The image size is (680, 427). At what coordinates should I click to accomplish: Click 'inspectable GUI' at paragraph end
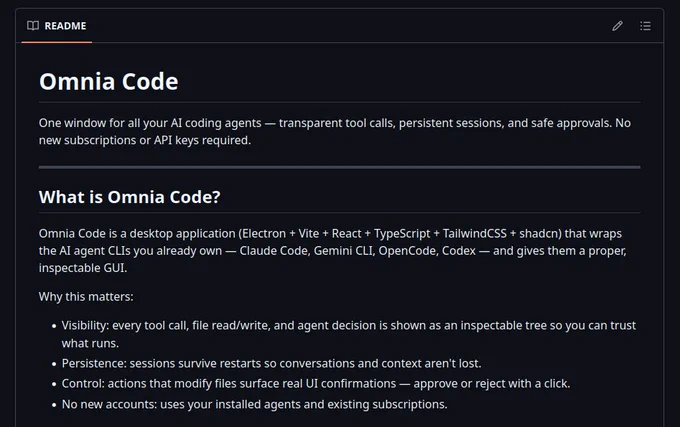tap(83, 268)
